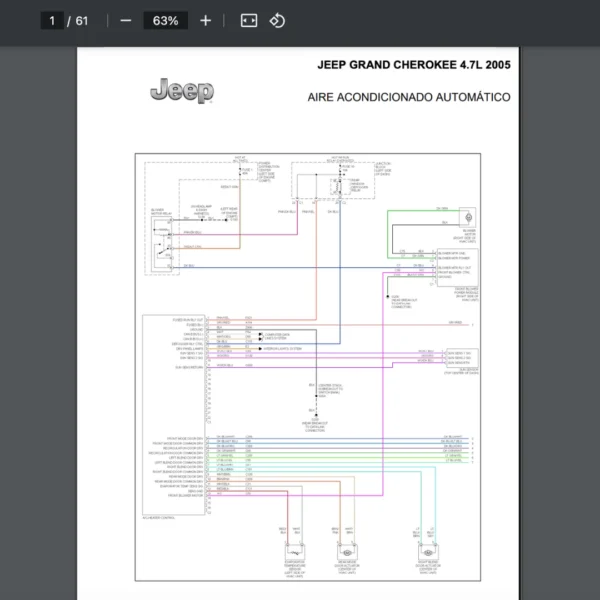Click the rear mode door actuator symbol
The width and height of the screenshot is (600, 600).
click(x=345, y=552)
